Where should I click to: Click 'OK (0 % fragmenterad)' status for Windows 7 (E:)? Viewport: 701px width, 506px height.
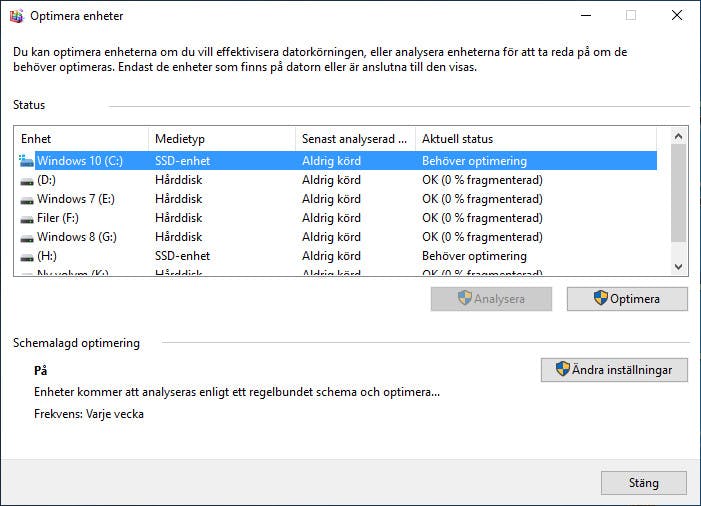(x=482, y=199)
